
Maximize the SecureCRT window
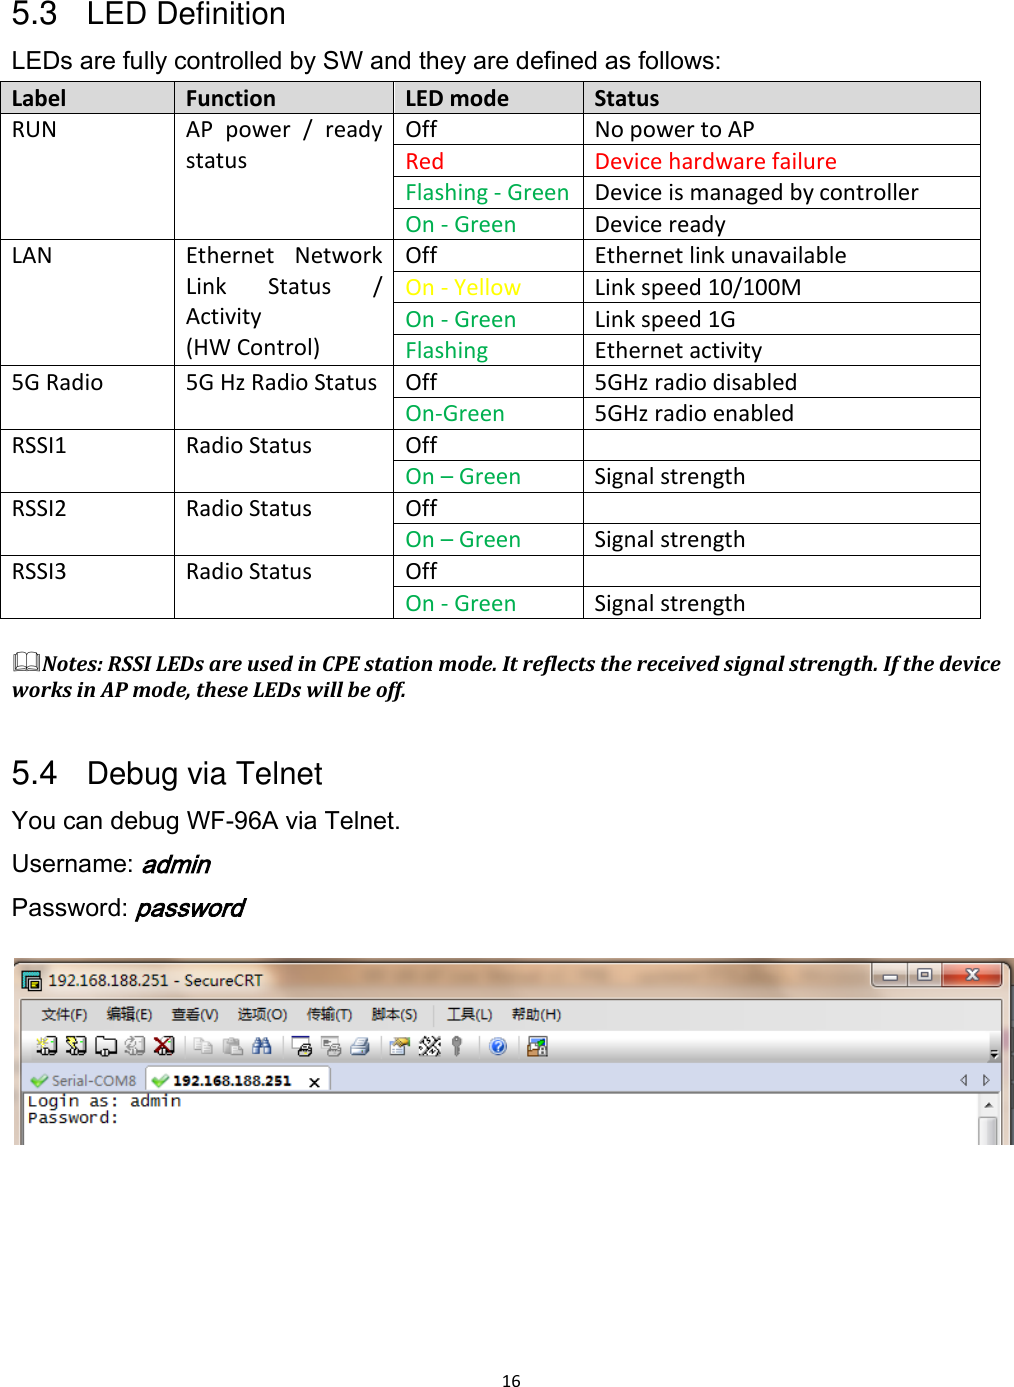click(x=924, y=974)
